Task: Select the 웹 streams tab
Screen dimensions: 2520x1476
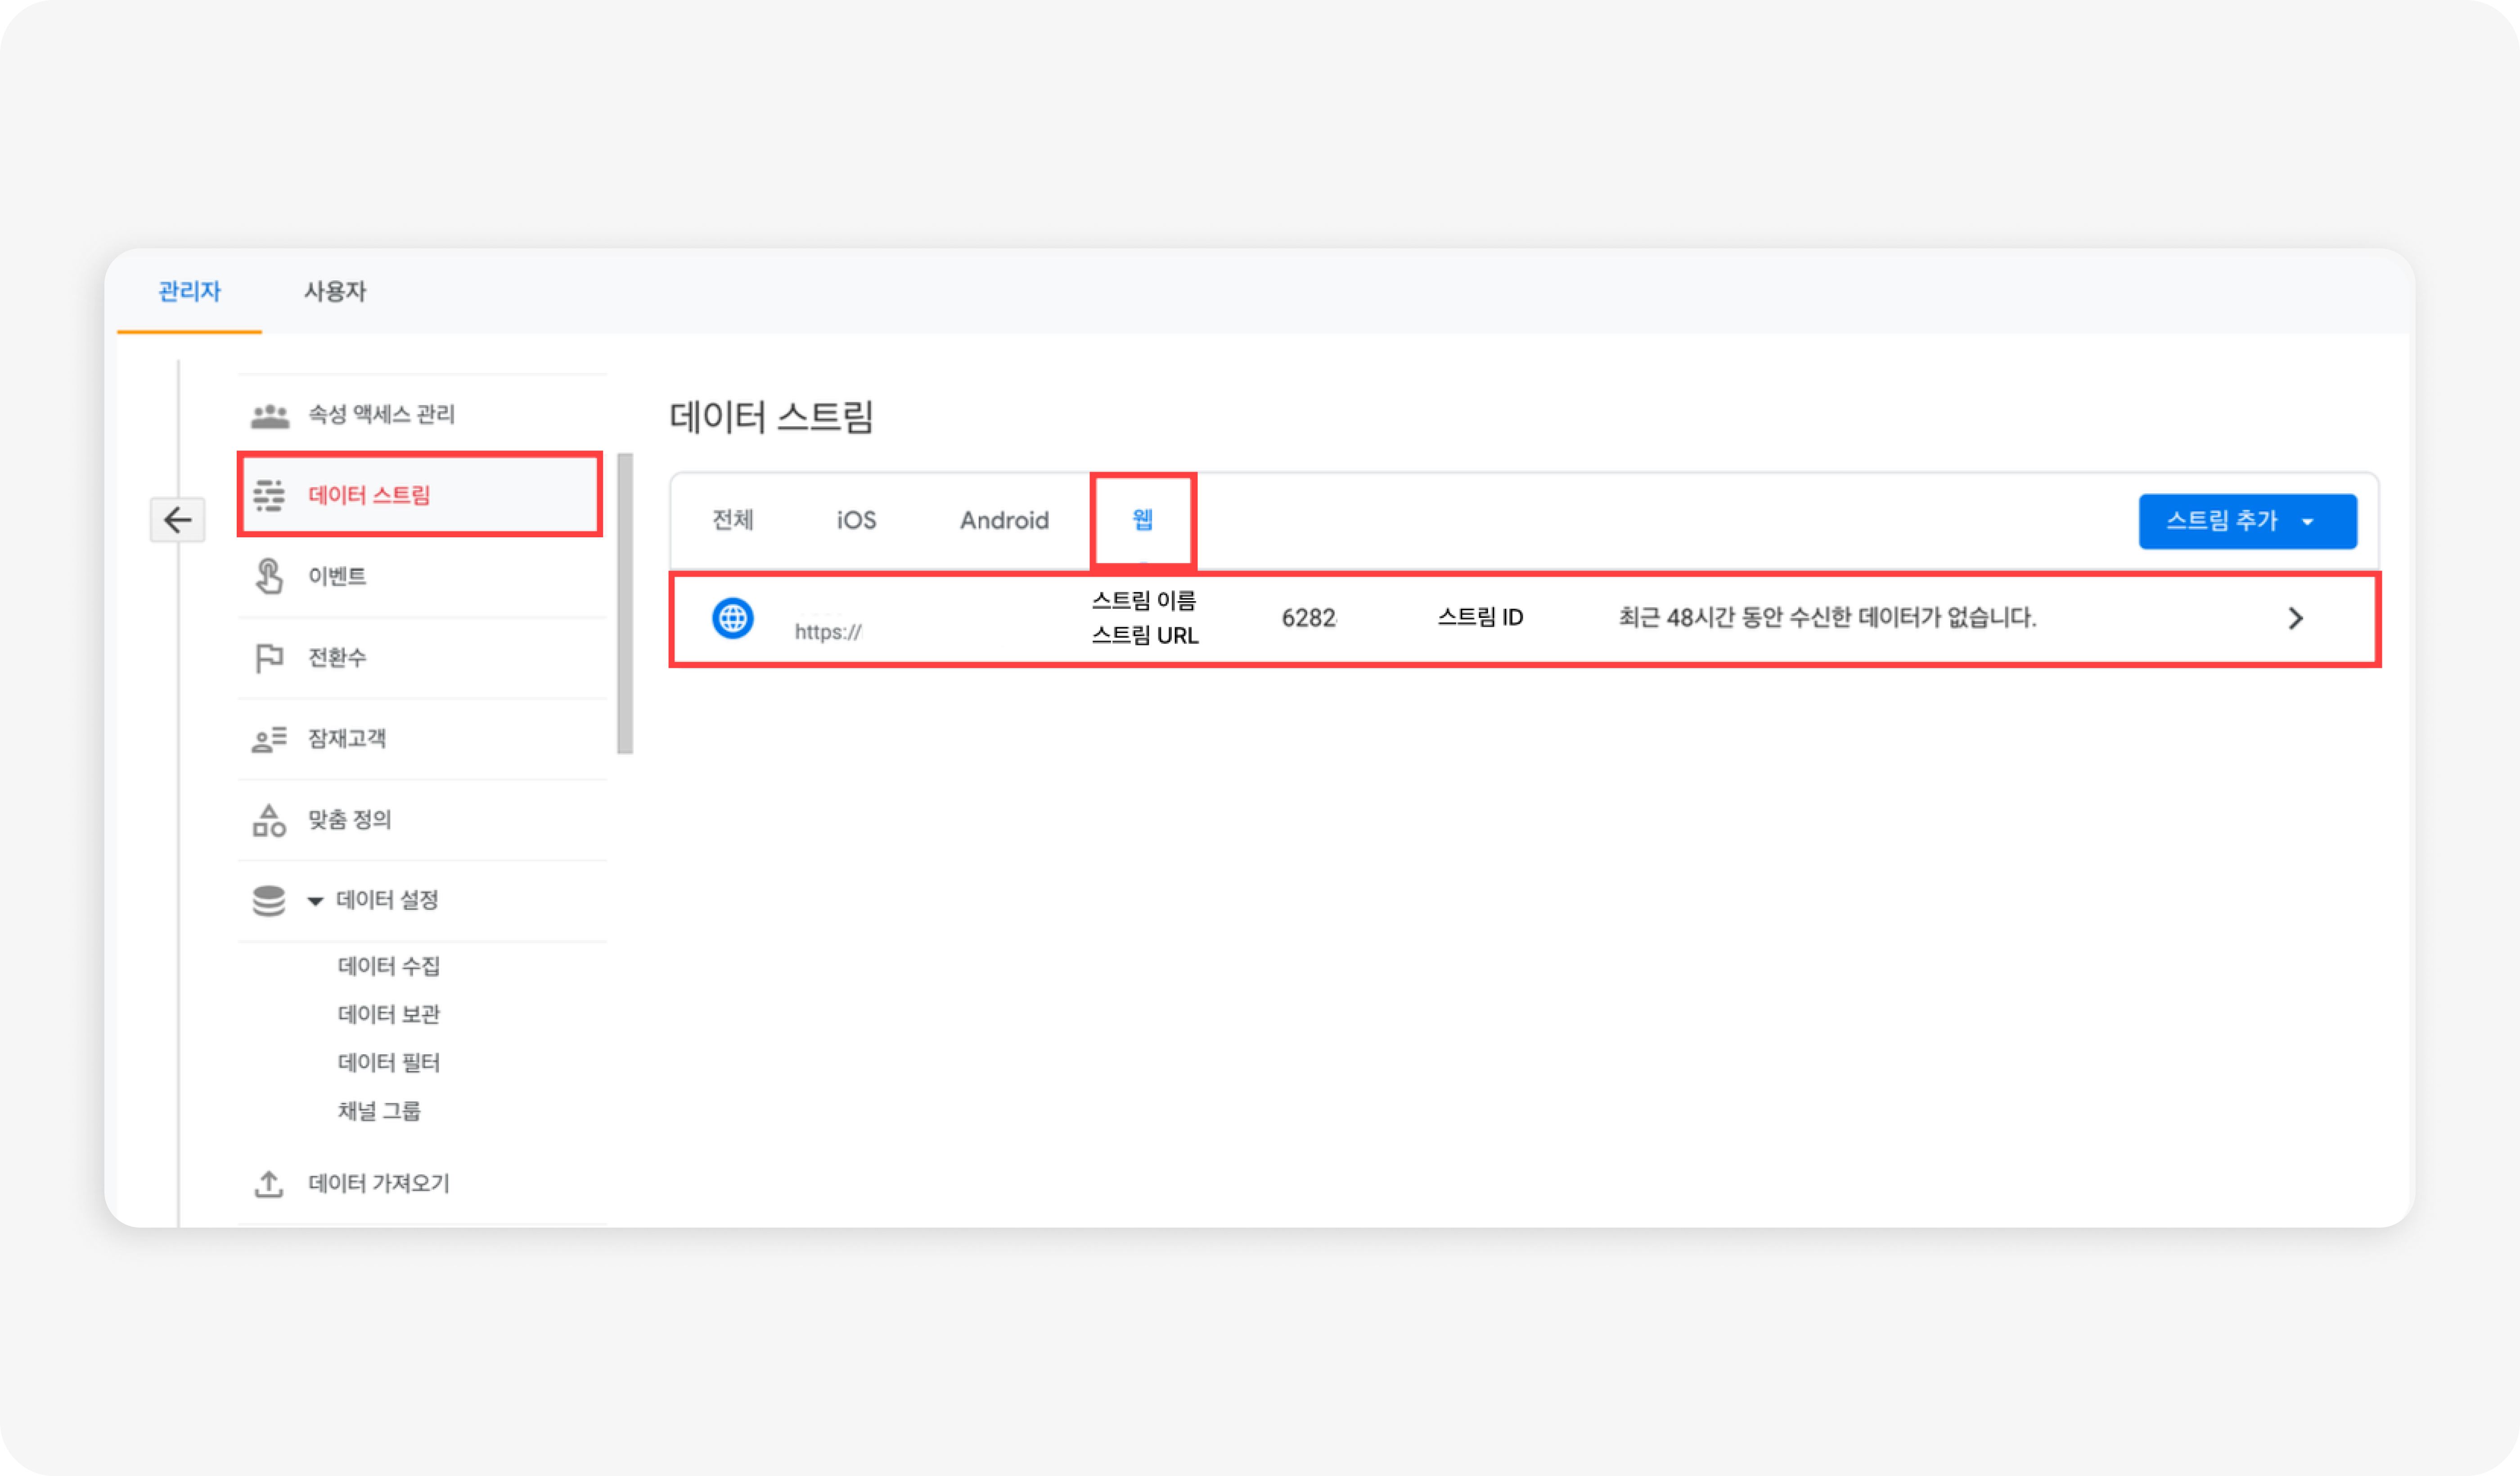Action: click(x=1143, y=520)
